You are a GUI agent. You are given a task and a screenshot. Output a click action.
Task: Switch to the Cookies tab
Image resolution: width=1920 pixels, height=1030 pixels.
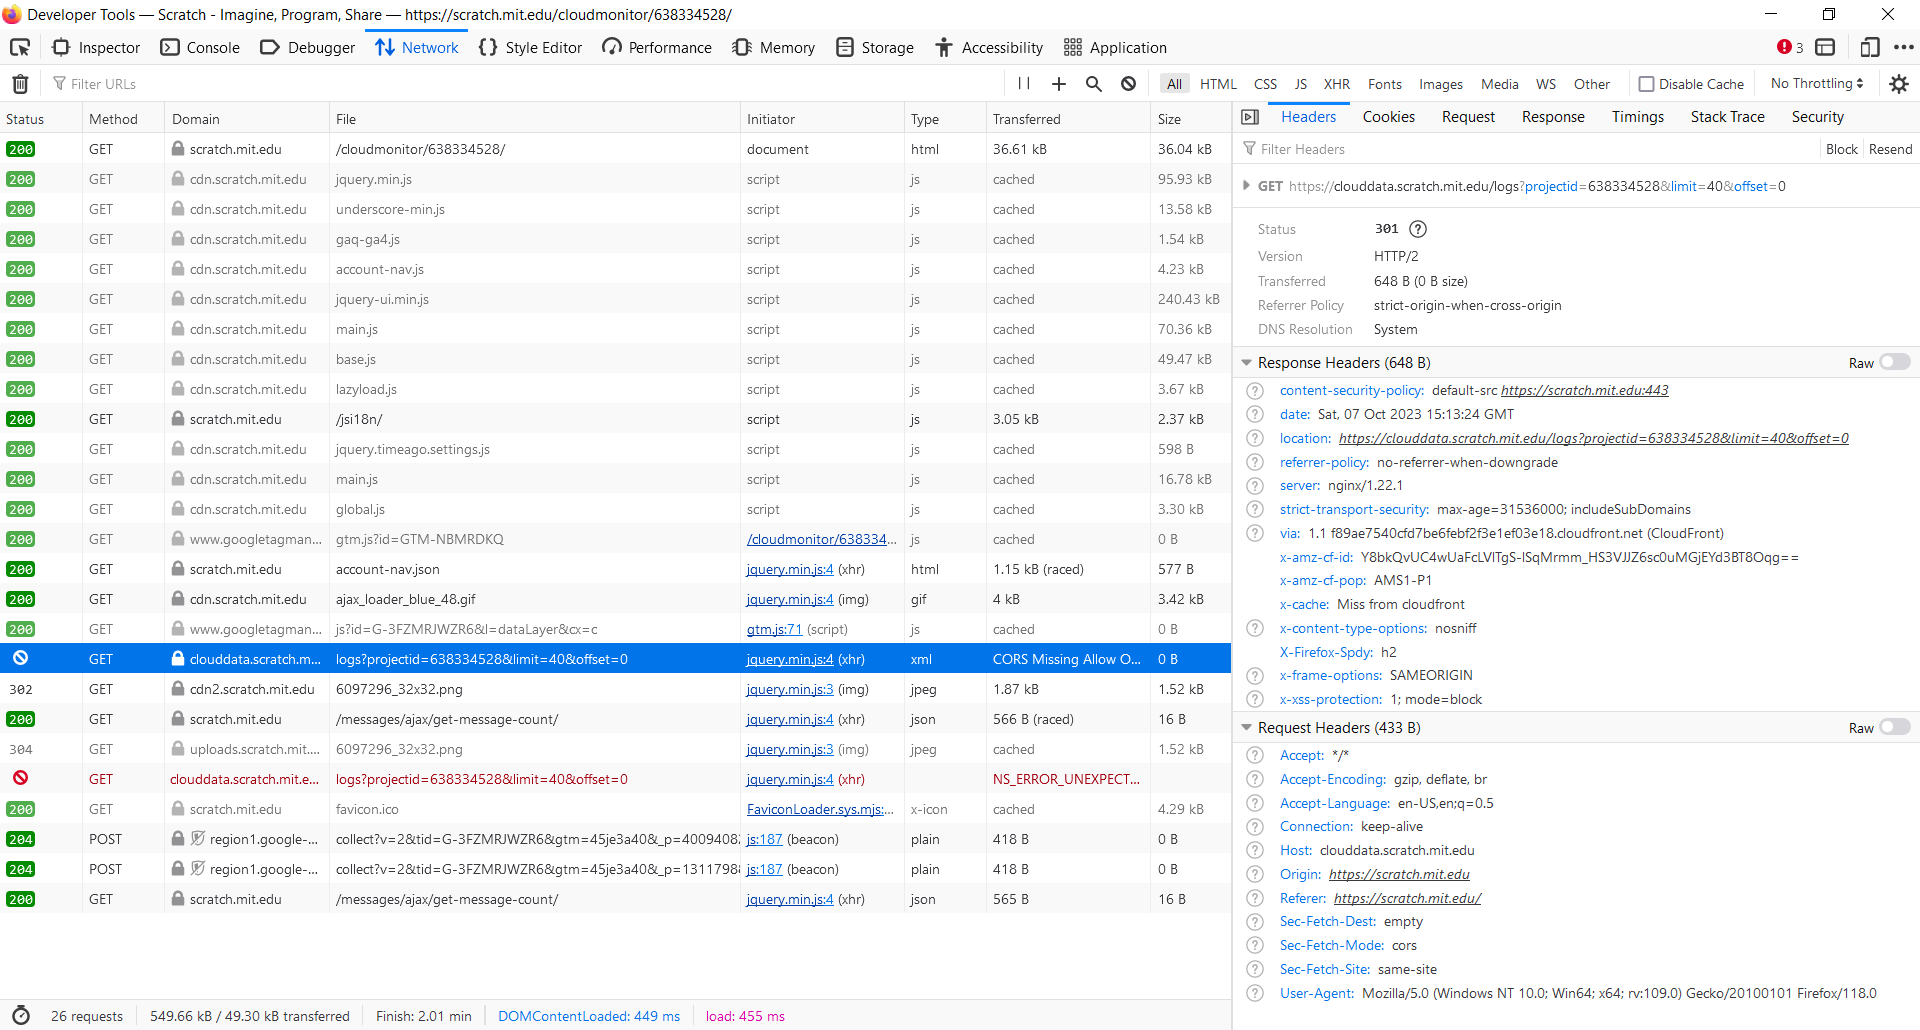(x=1388, y=117)
